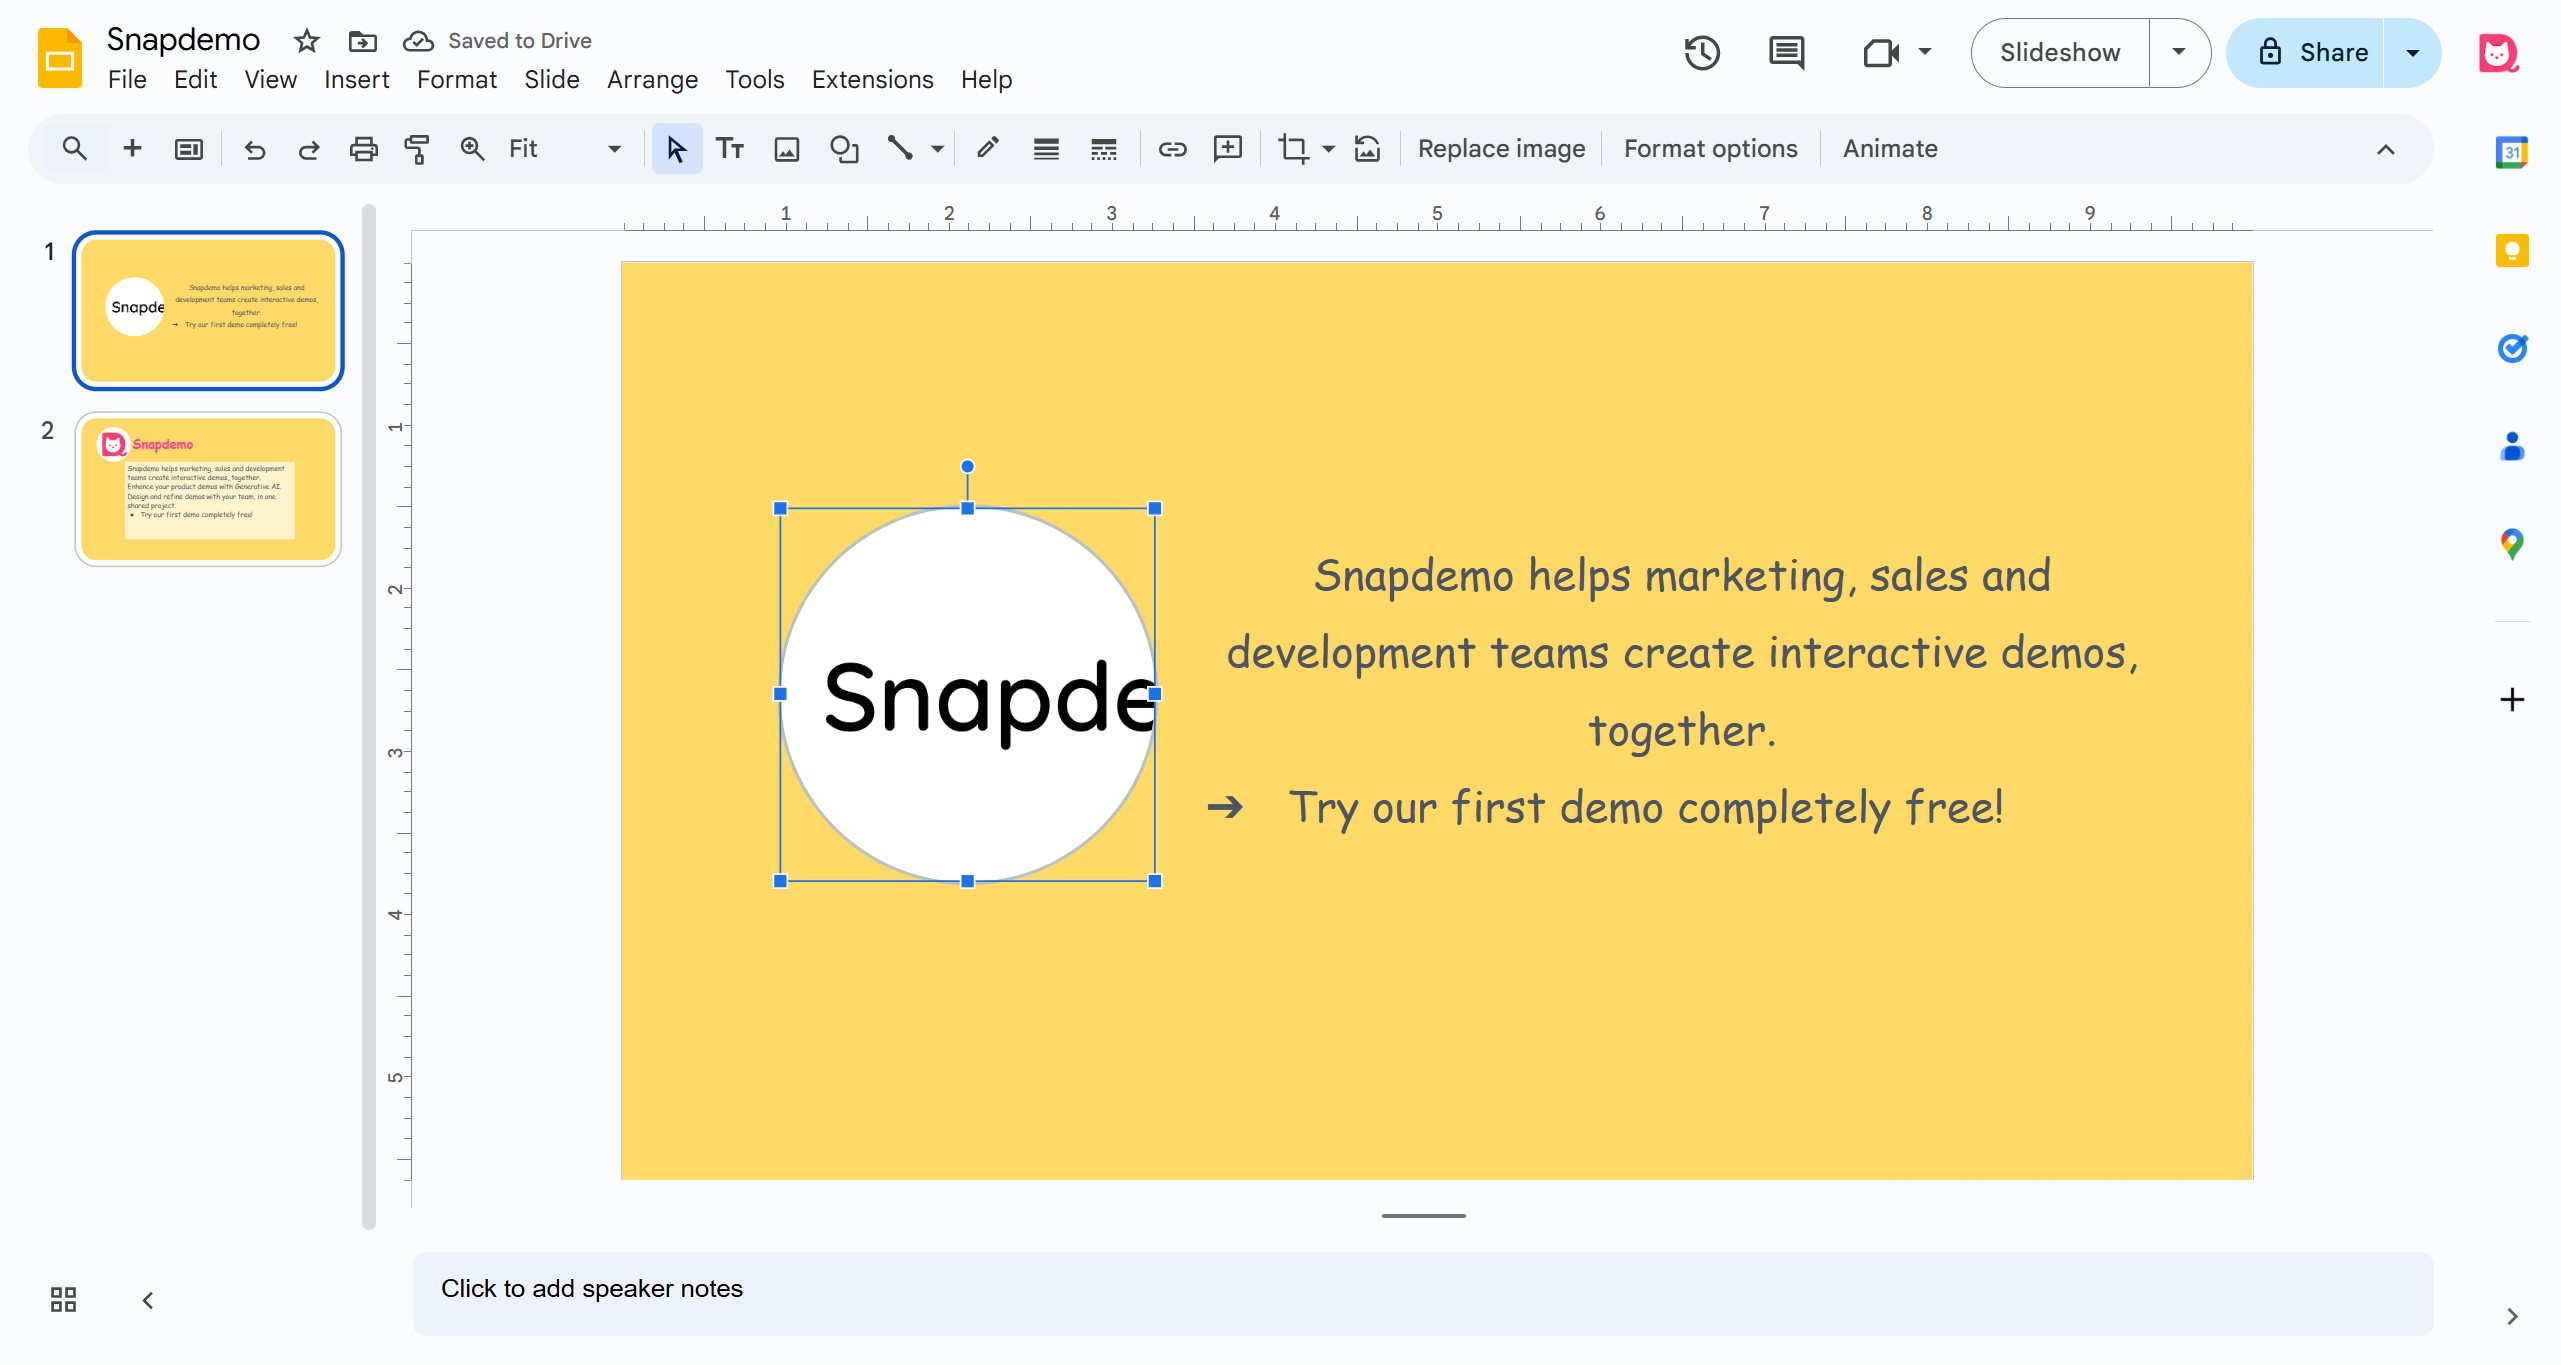Click the slide layout icon
The width and height of the screenshot is (2561, 1365).
tap(188, 149)
